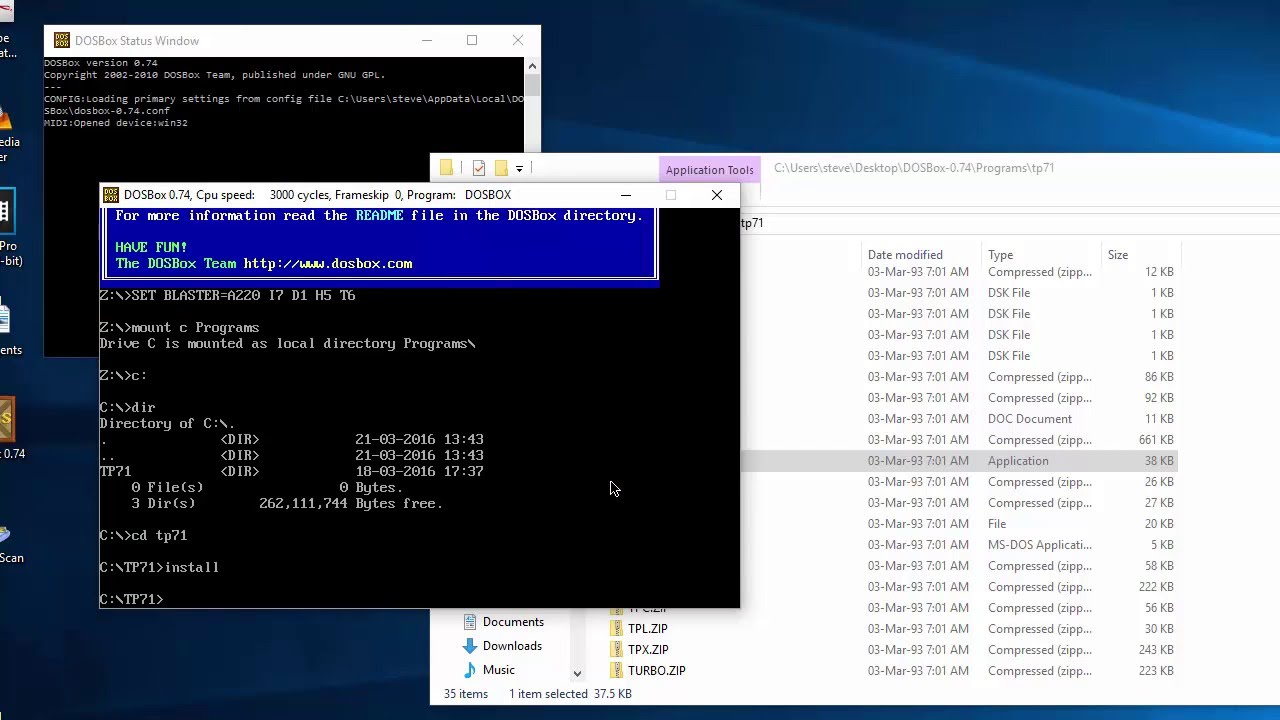Click the TURBO.ZIP zipped folder icon
The height and width of the screenshot is (720, 1280).
coord(616,671)
